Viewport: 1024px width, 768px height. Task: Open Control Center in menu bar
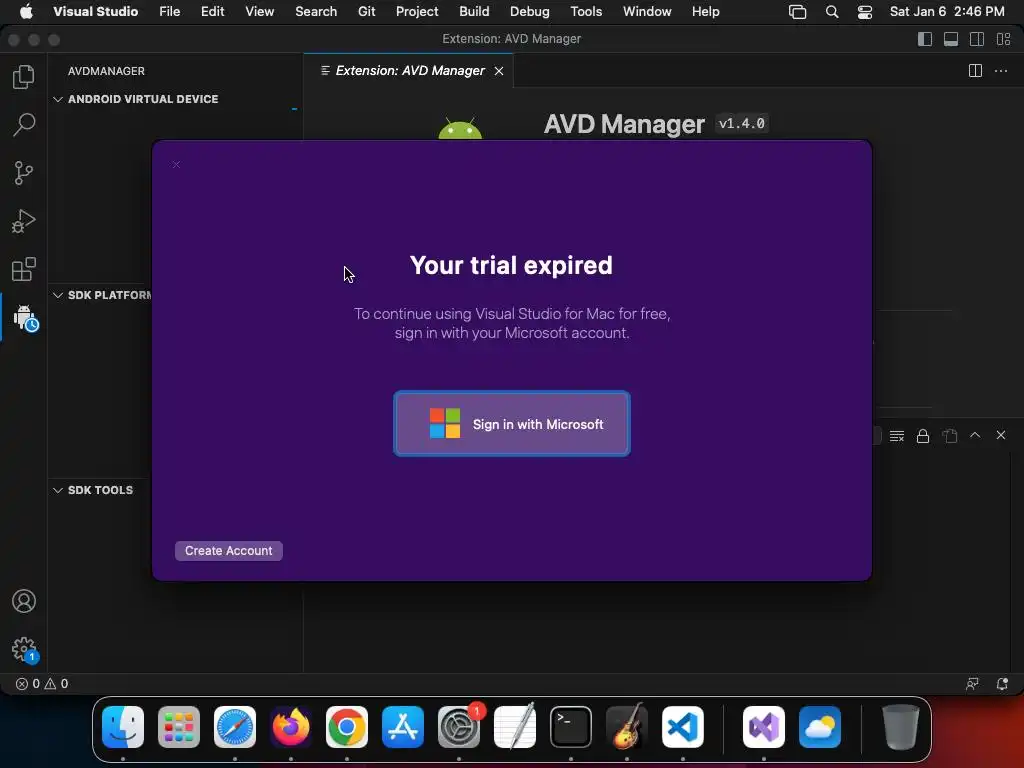pos(865,12)
